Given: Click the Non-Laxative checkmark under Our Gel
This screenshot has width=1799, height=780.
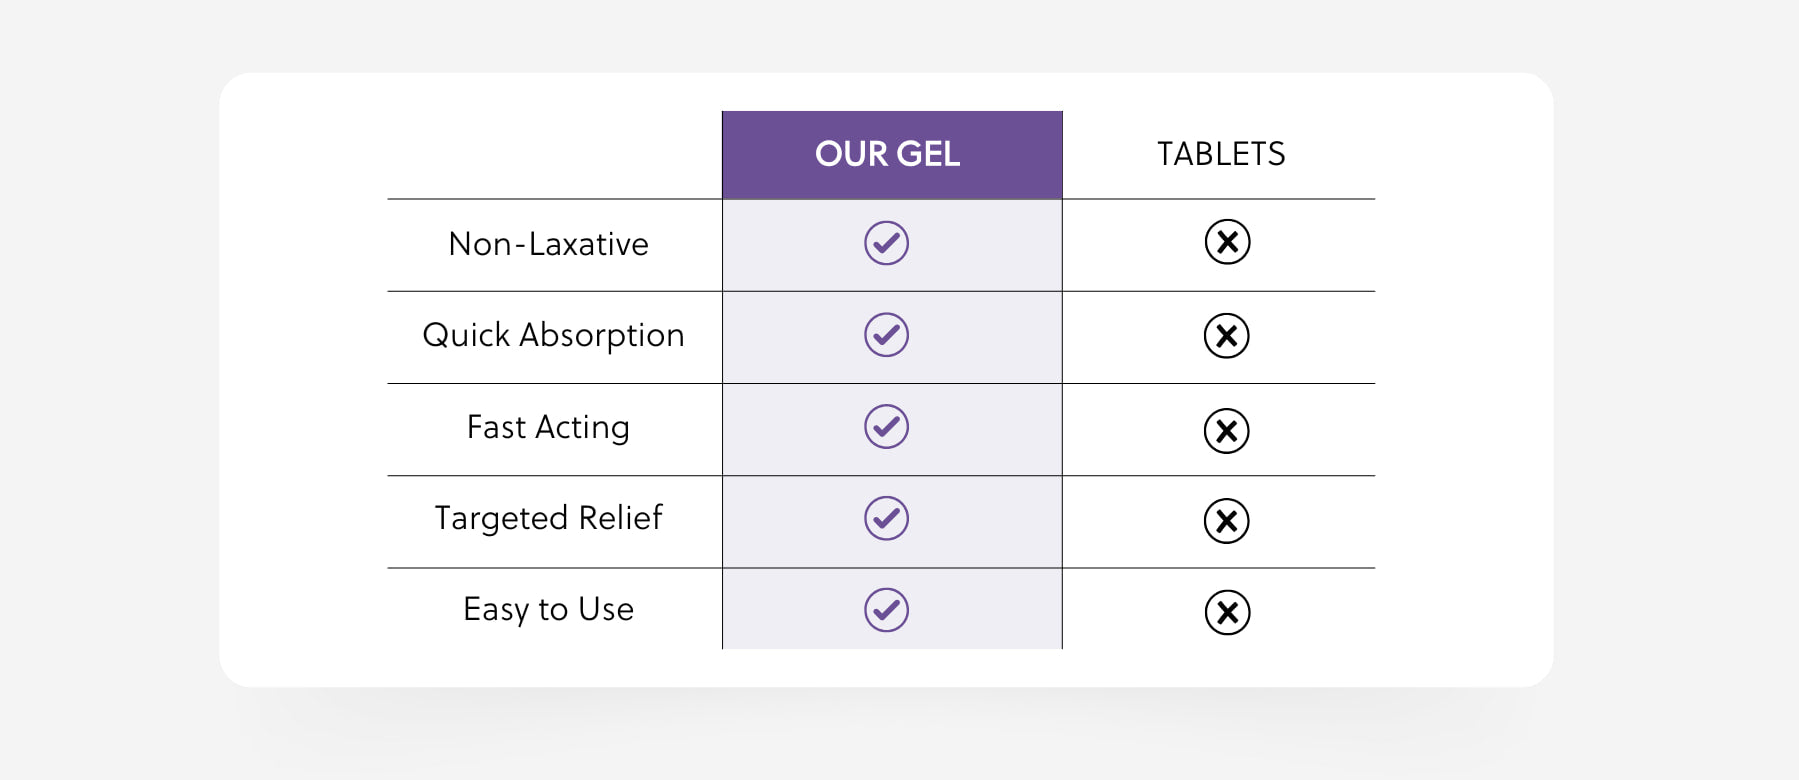Looking at the screenshot, I should coord(886,243).
